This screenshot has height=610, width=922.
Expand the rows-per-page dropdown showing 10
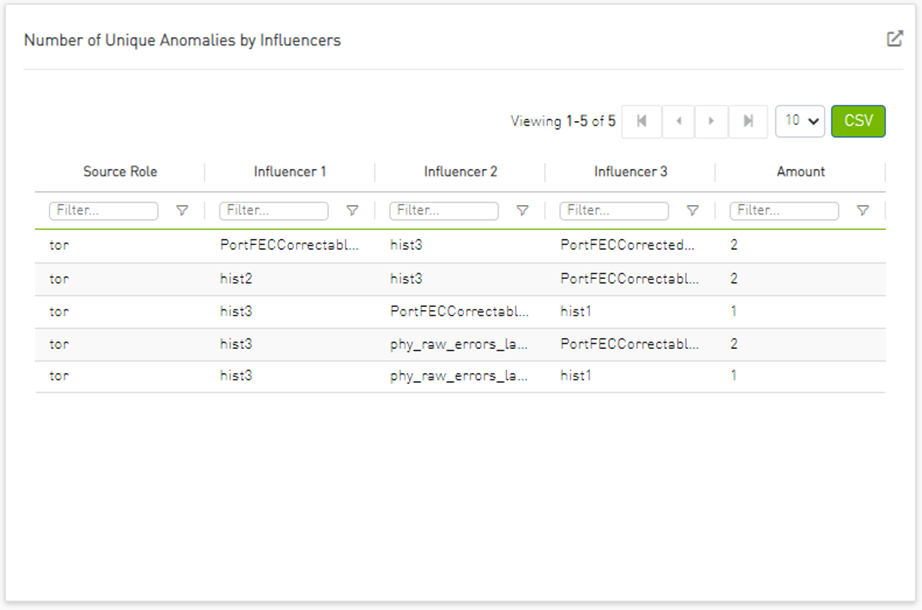coord(802,121)
